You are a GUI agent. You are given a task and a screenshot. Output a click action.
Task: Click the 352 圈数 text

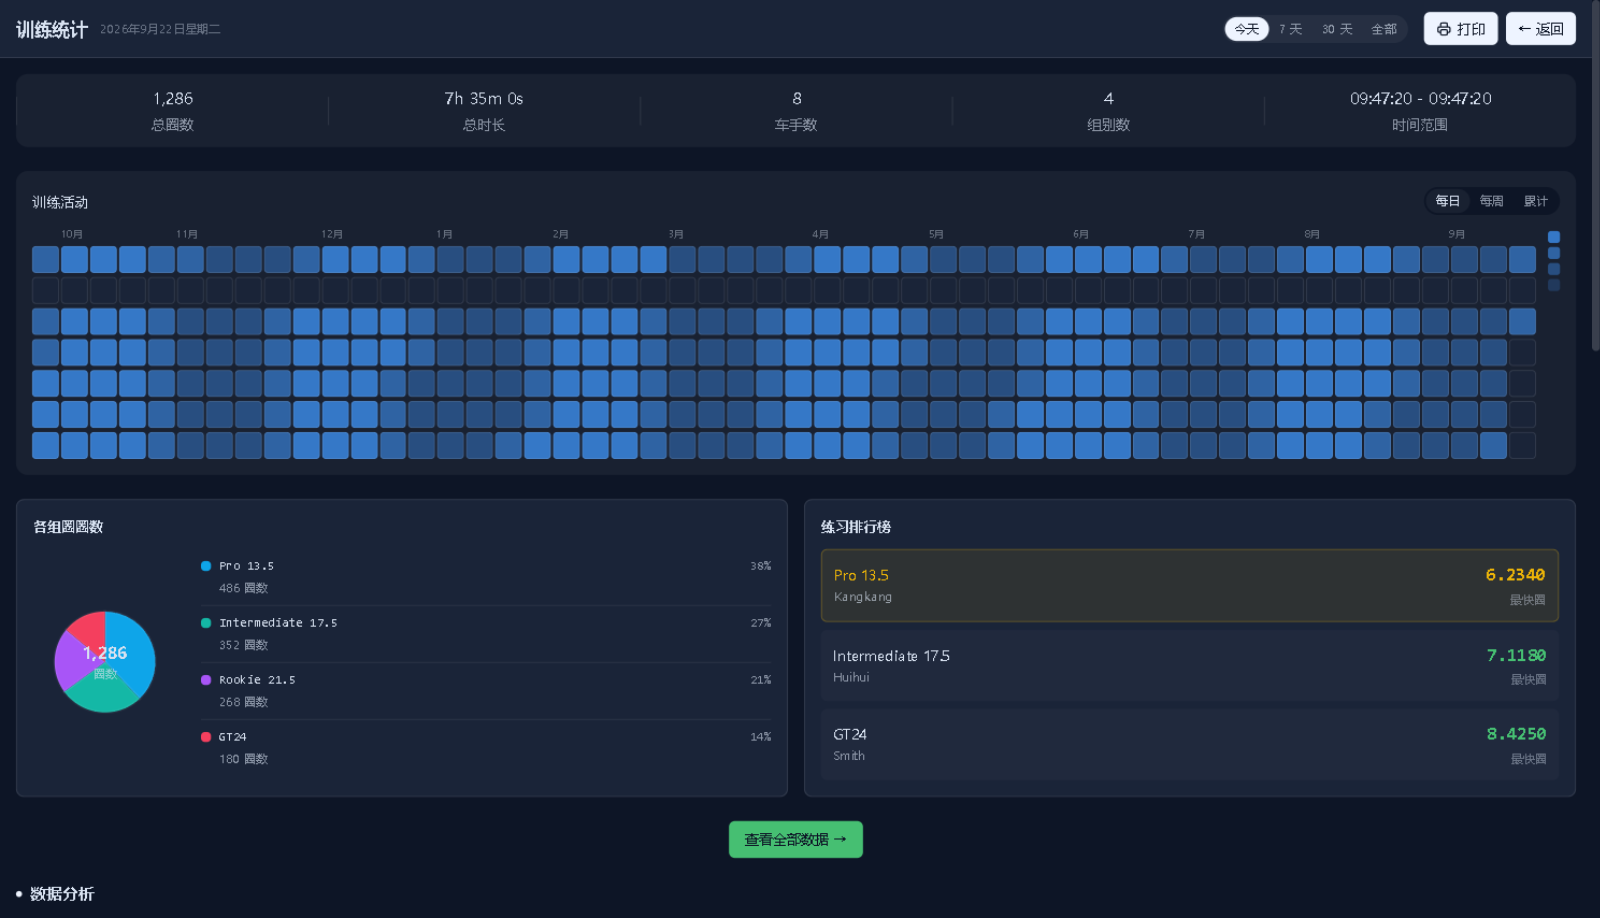click(243, 645)
